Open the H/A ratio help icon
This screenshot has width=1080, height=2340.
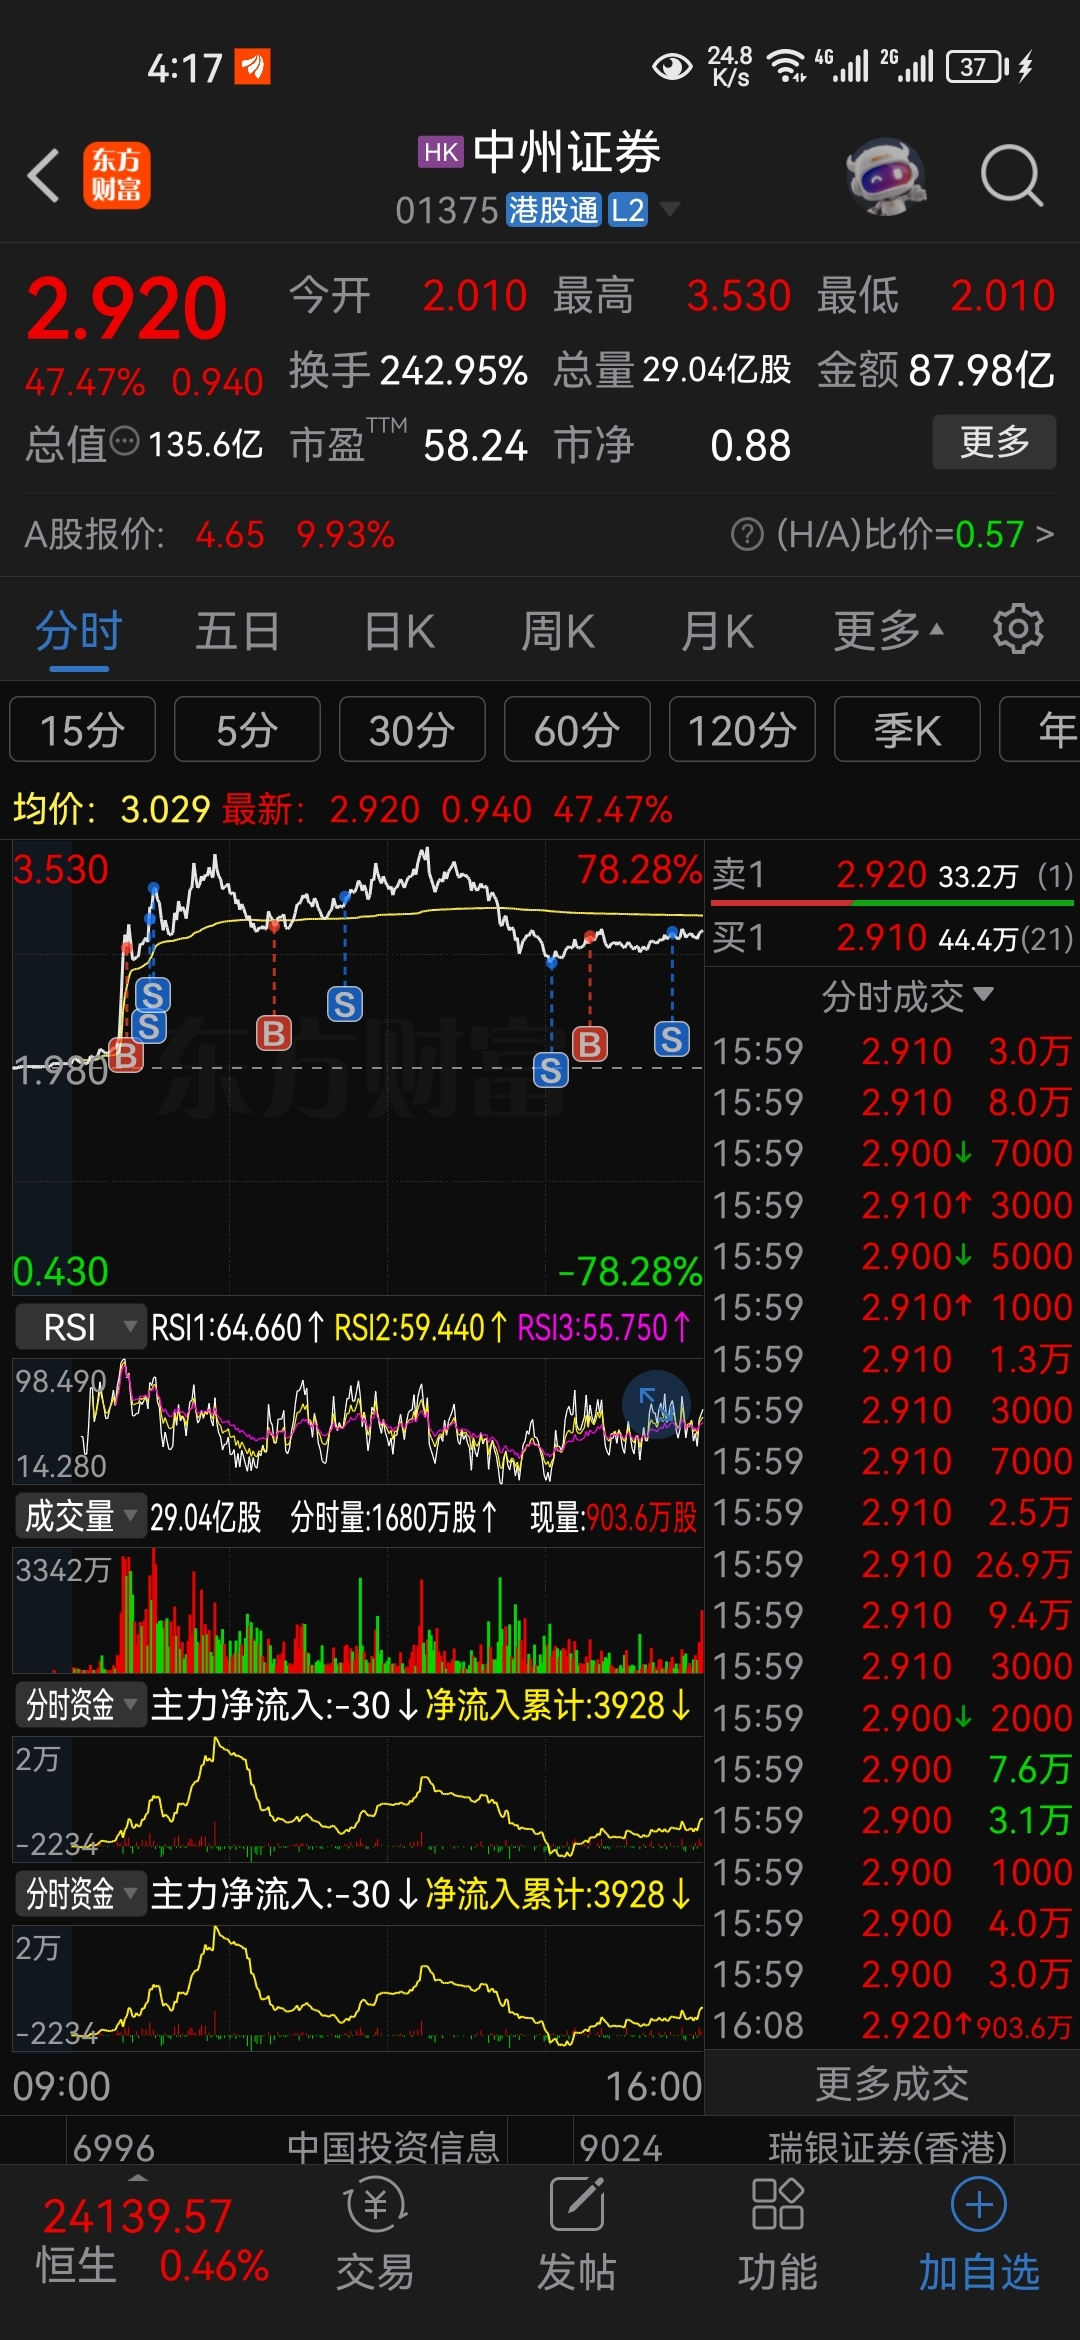point(747,535)
